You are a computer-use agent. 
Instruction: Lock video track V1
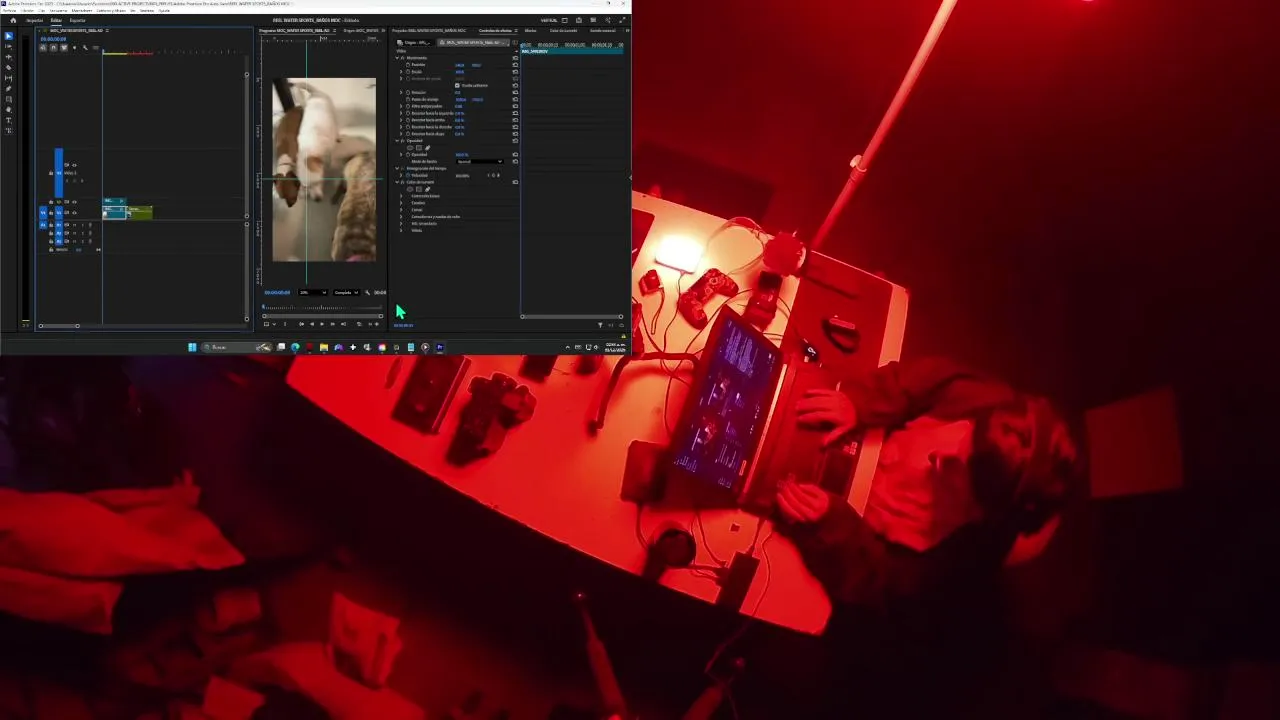51,213
